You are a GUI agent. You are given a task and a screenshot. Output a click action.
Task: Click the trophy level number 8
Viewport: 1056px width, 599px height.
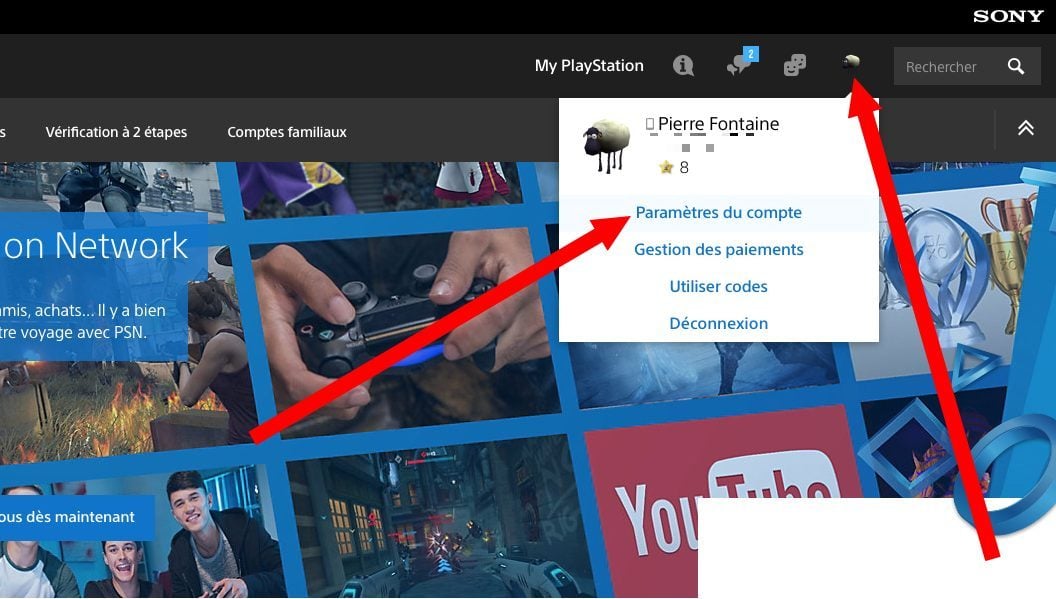684,167
